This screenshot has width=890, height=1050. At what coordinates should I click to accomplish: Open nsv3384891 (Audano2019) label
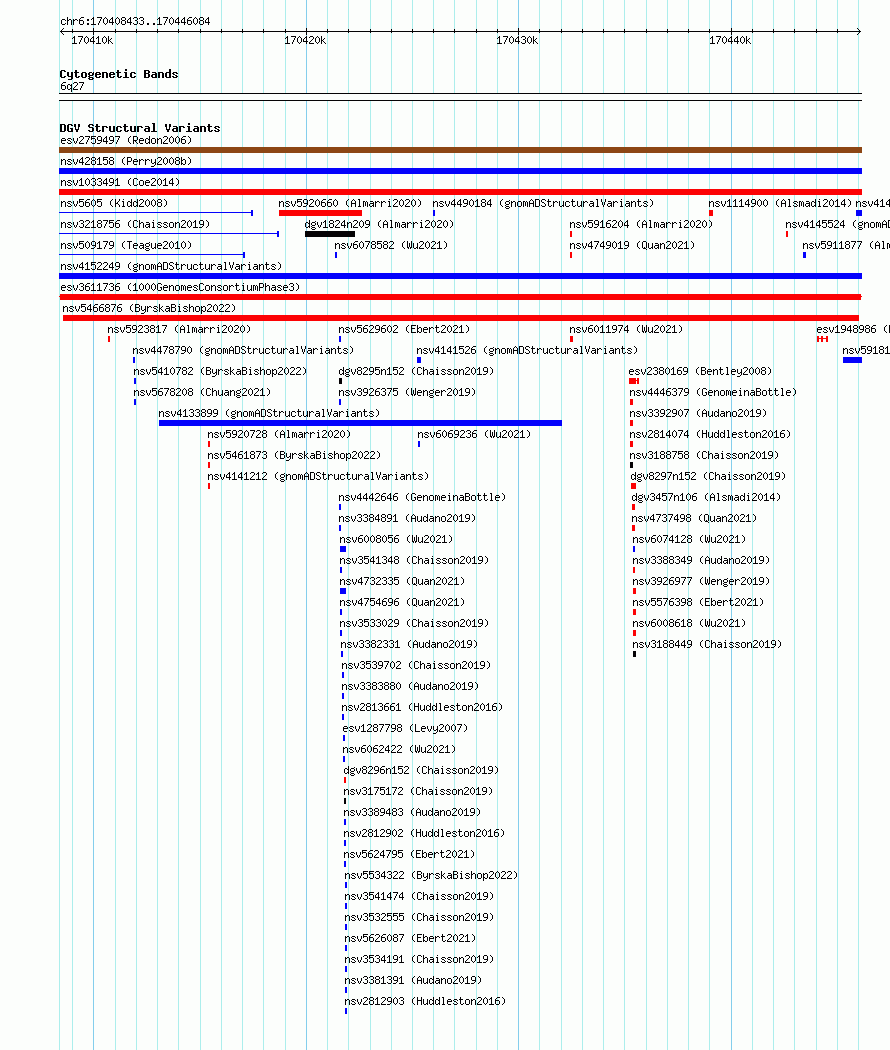click(407, 518)
